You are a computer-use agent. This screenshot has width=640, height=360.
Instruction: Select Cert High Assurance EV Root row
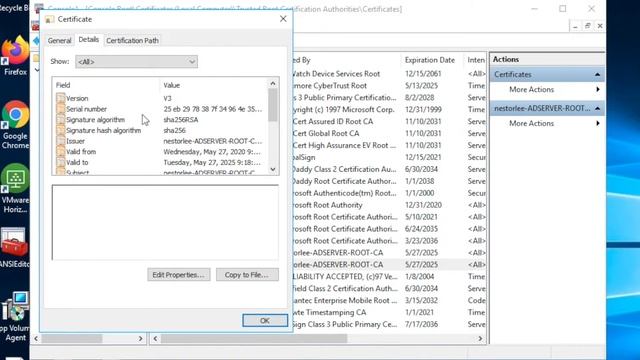pyautogui.click(x=389, y=145)
